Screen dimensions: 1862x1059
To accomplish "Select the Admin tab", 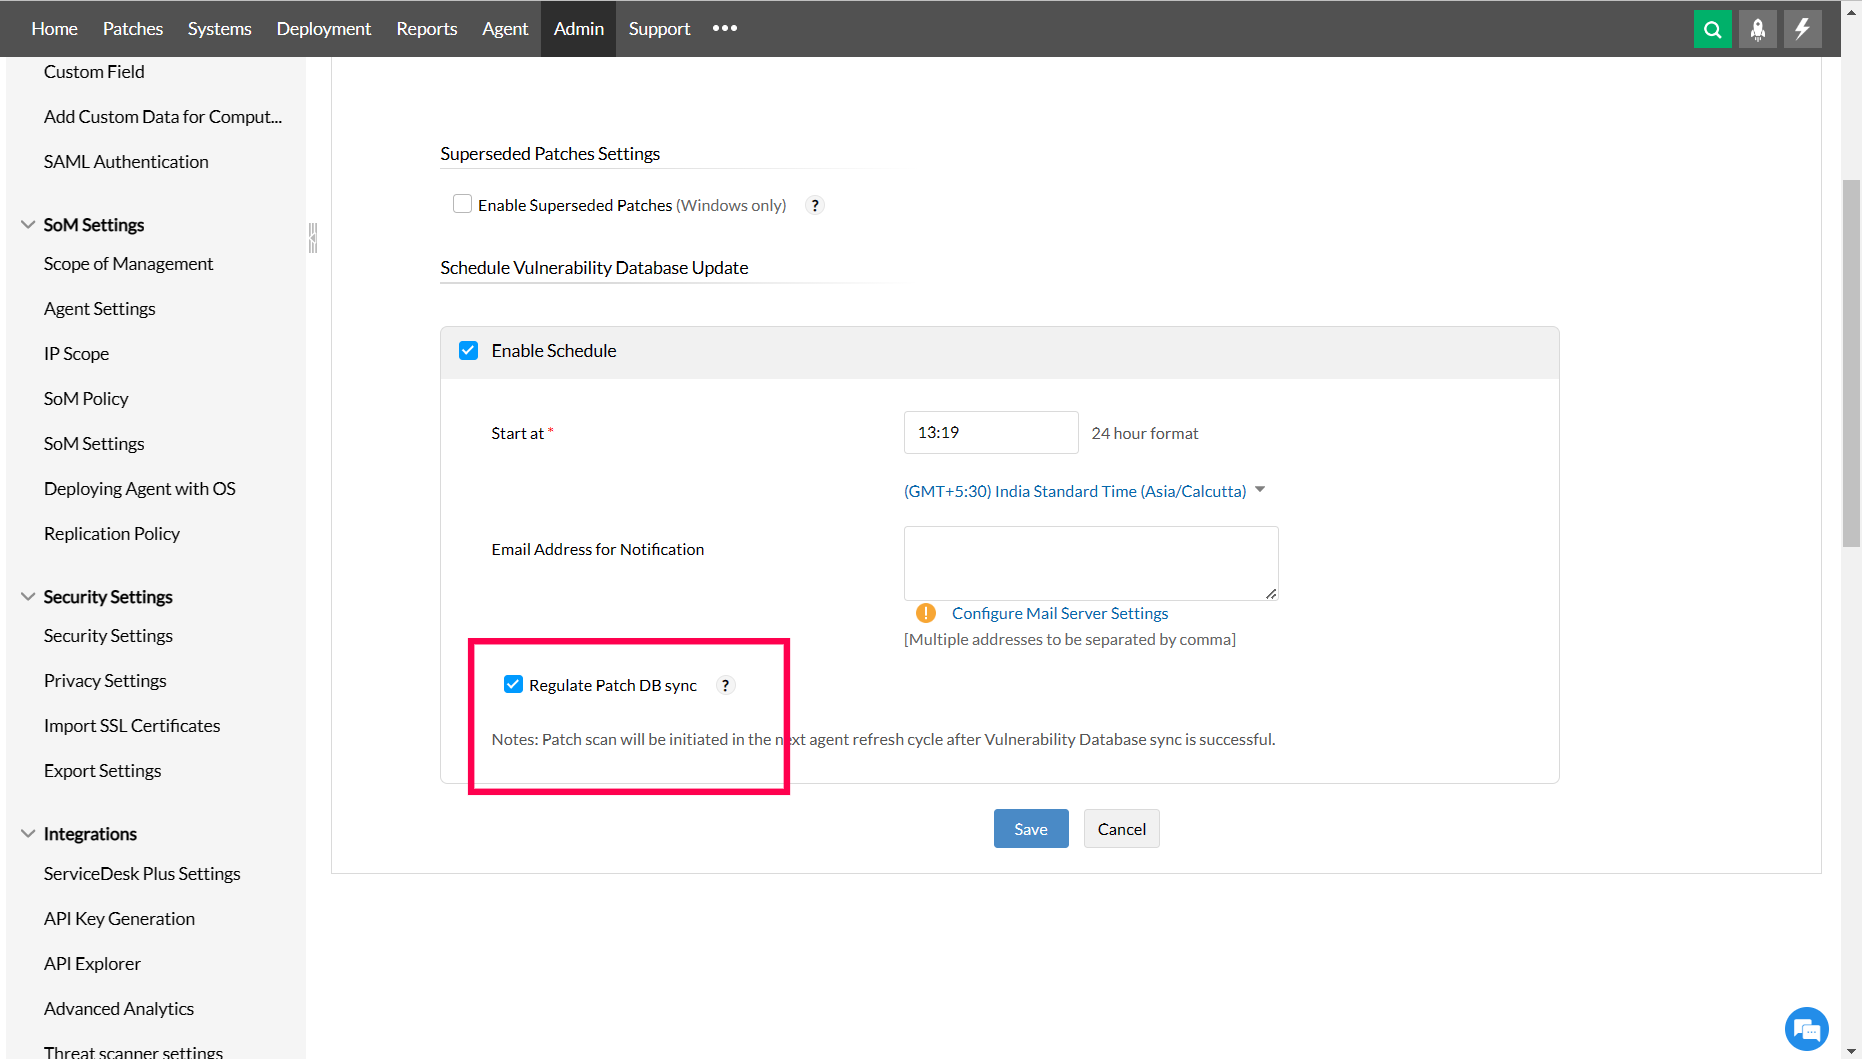I will pyautogui.click(x=579, y=29).
